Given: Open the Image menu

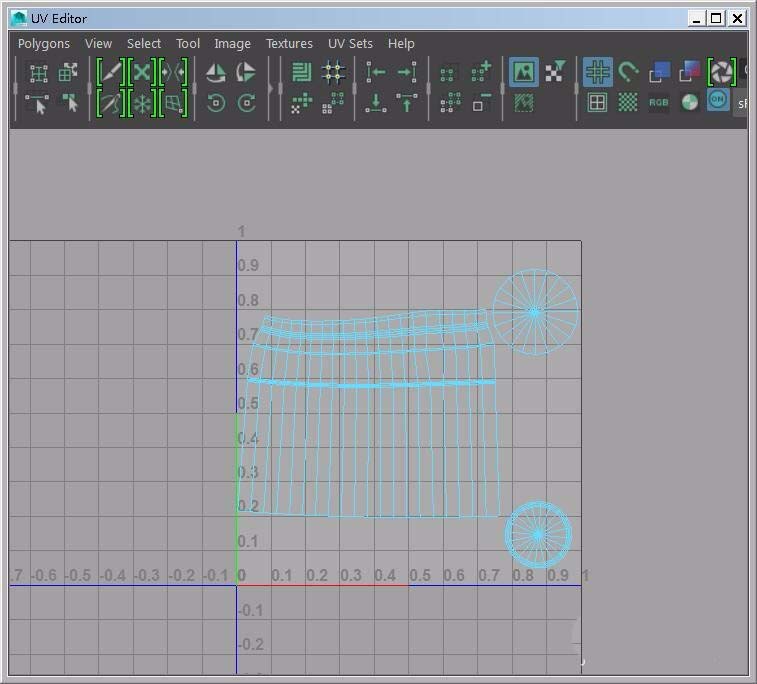Looking at the screenshot, I should click(232, 44).
